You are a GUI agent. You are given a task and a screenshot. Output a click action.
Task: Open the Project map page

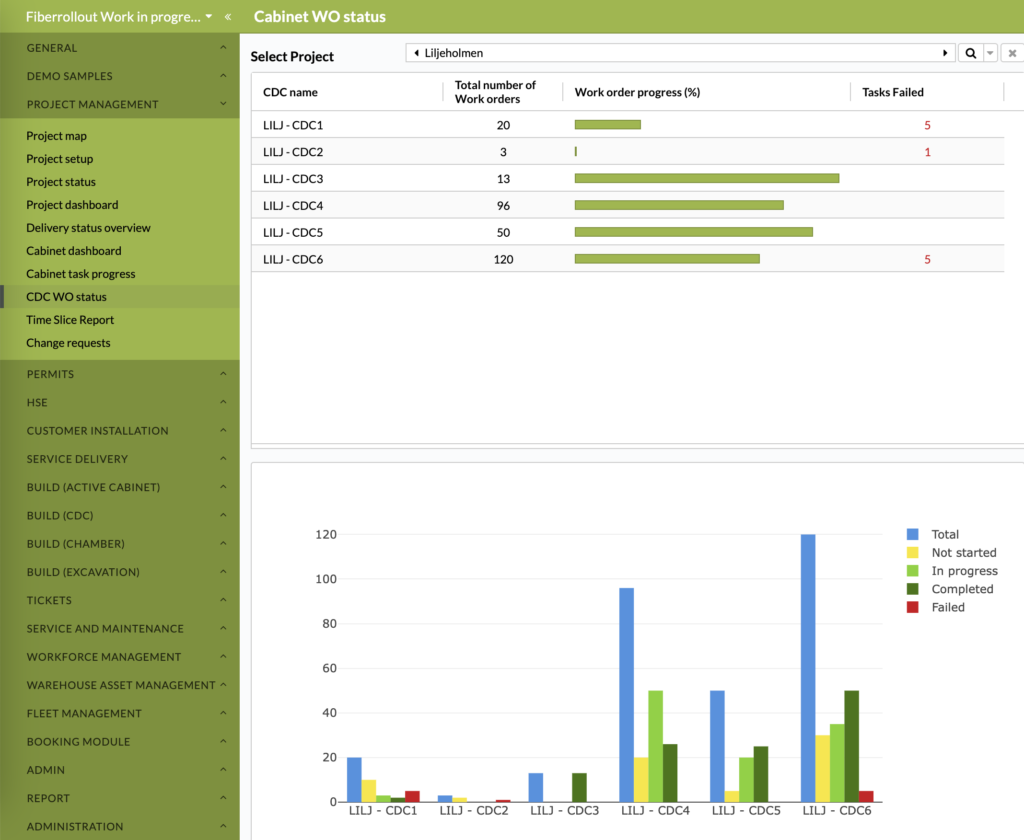point(56,136)
